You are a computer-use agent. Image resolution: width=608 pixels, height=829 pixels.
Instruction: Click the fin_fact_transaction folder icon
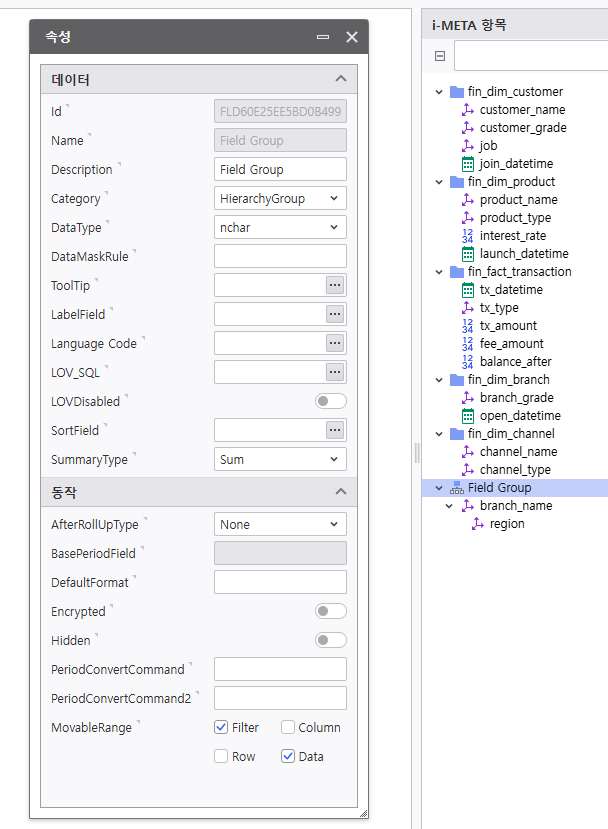pos(457,272)
